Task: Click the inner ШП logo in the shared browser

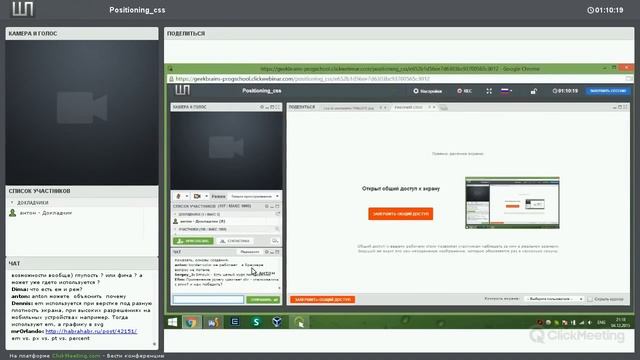Action: 182,90
